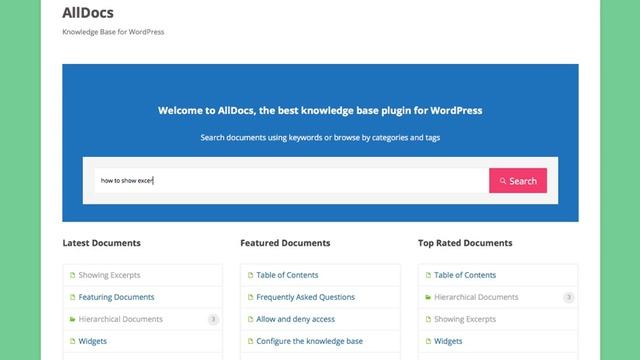Image resolution: width=640 pixels, height=360 pixels.
Task: Click folder icon beside Top Rated 'Hierarchical Documents'
Action: tap(428, 297)
